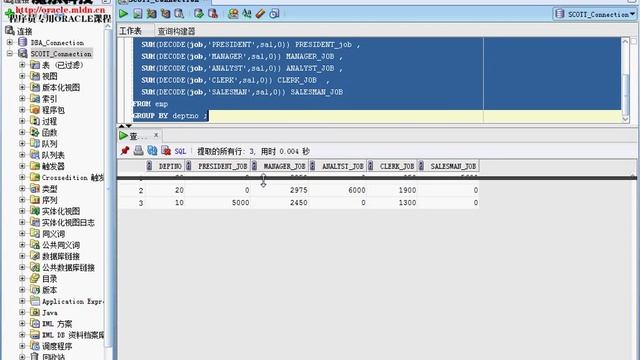Select the 队列表 tree item
This screenshot has width=640, height=360.
point(53,155)
